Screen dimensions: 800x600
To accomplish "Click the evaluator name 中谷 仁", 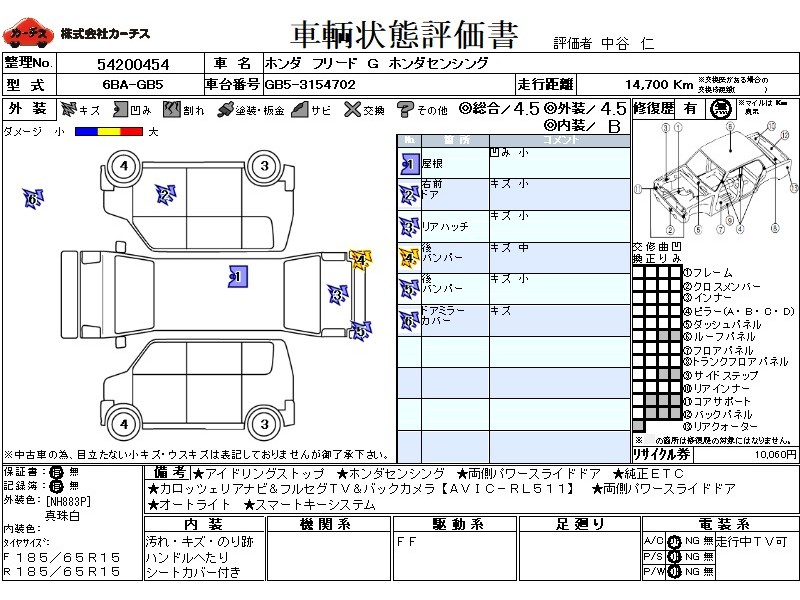I will [628, 44].
